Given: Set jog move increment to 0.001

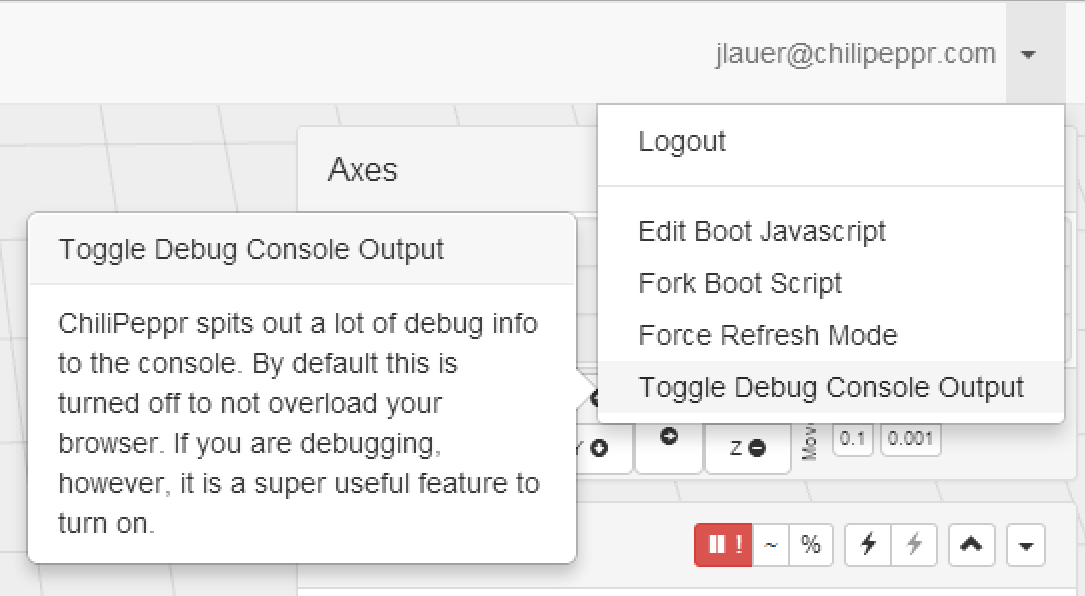Looking at the screenshot, I should pyautogui.click(x=910, y=439).
